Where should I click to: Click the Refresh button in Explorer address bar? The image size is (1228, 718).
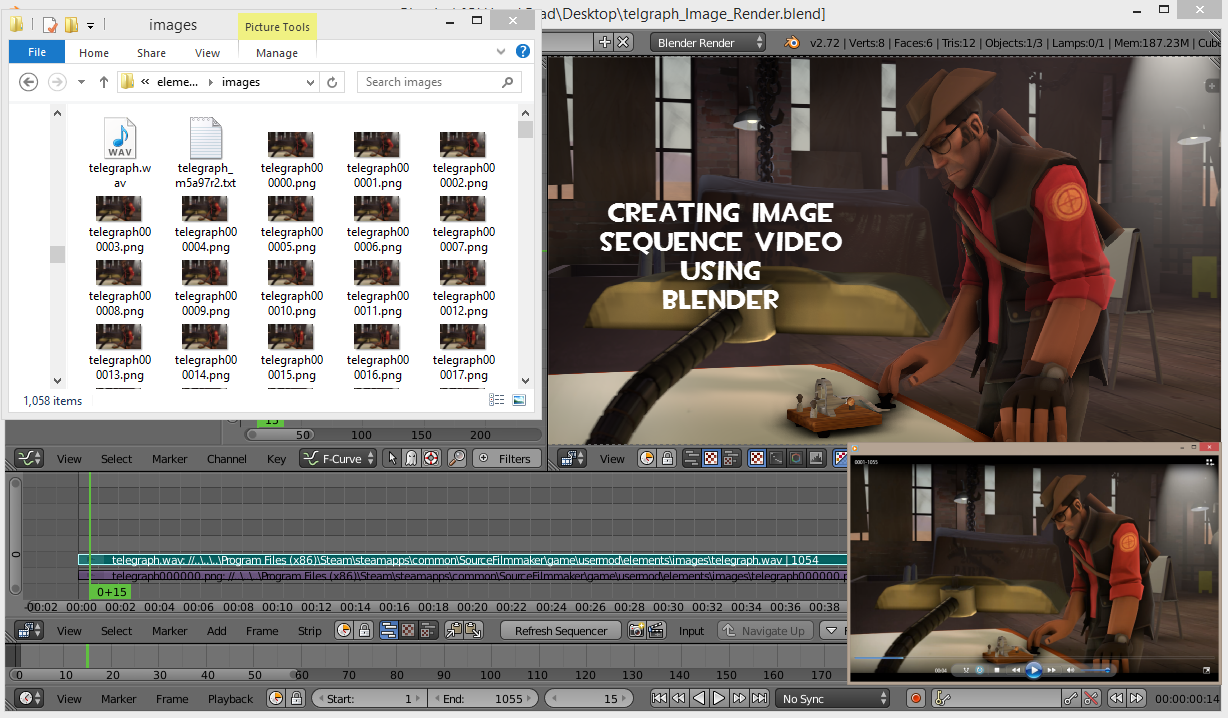point(333,82)
